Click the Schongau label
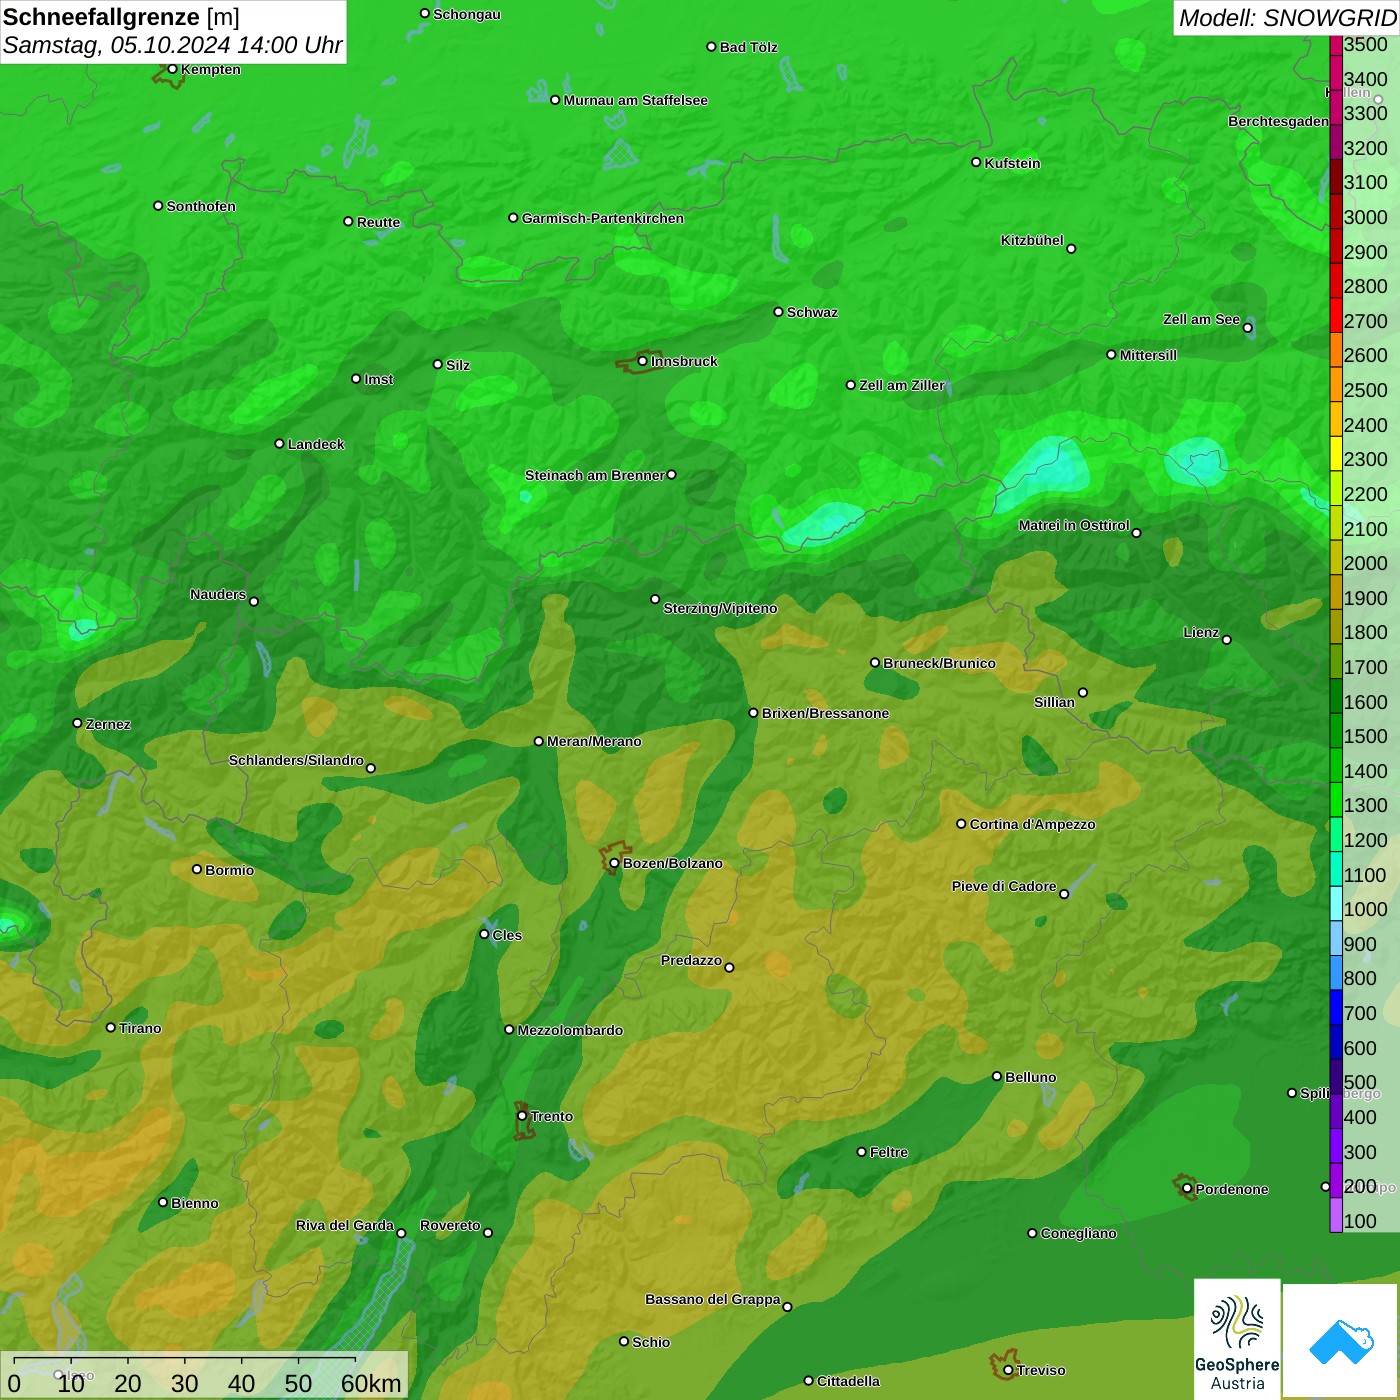1400x1400 pixels. (x=466, y=14)
